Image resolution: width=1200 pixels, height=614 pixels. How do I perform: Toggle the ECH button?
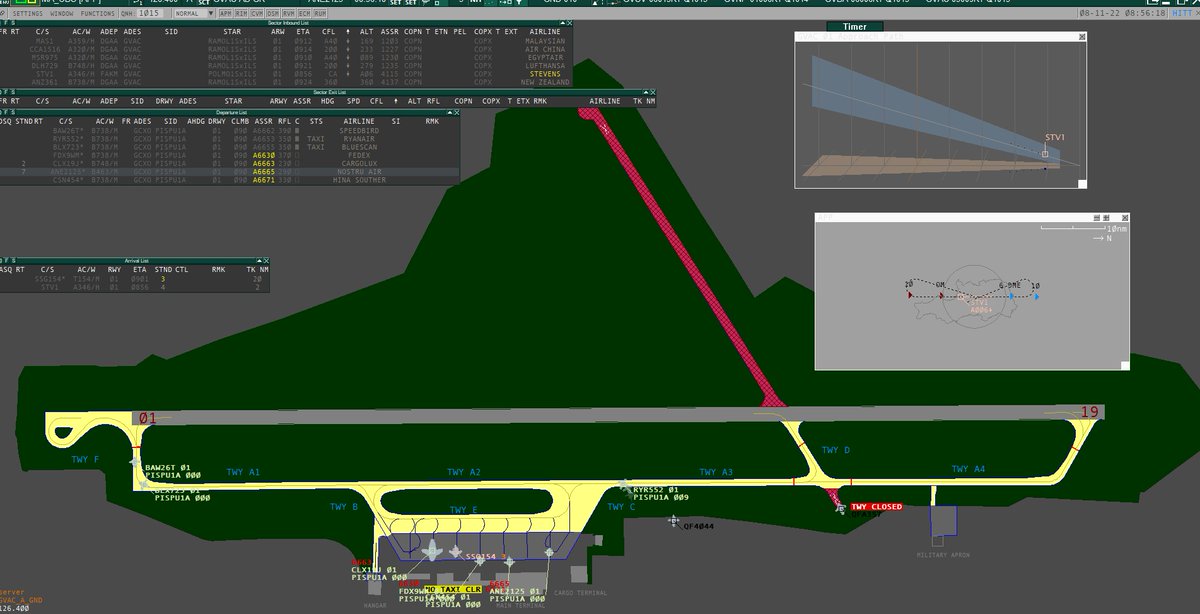304,15
